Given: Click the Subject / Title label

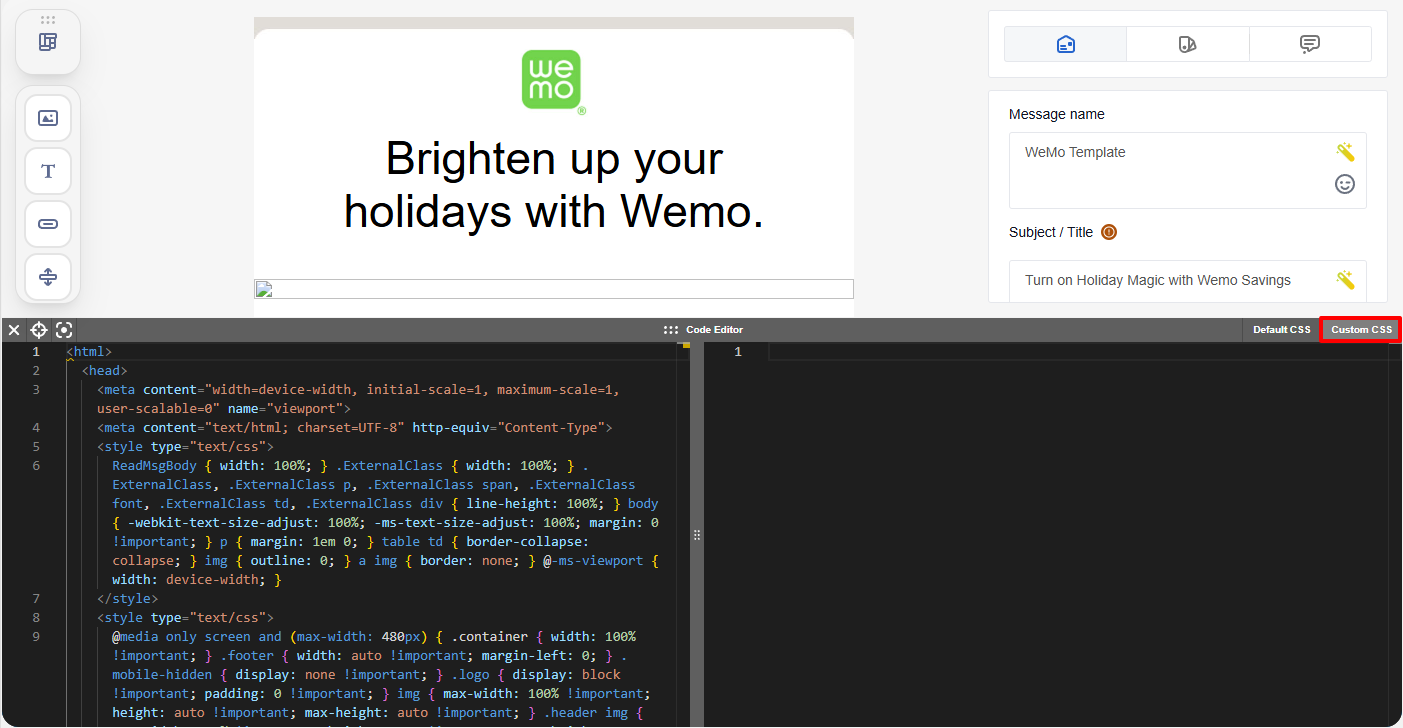Looking at the screenshot, I should click(x=1051, y=232).
